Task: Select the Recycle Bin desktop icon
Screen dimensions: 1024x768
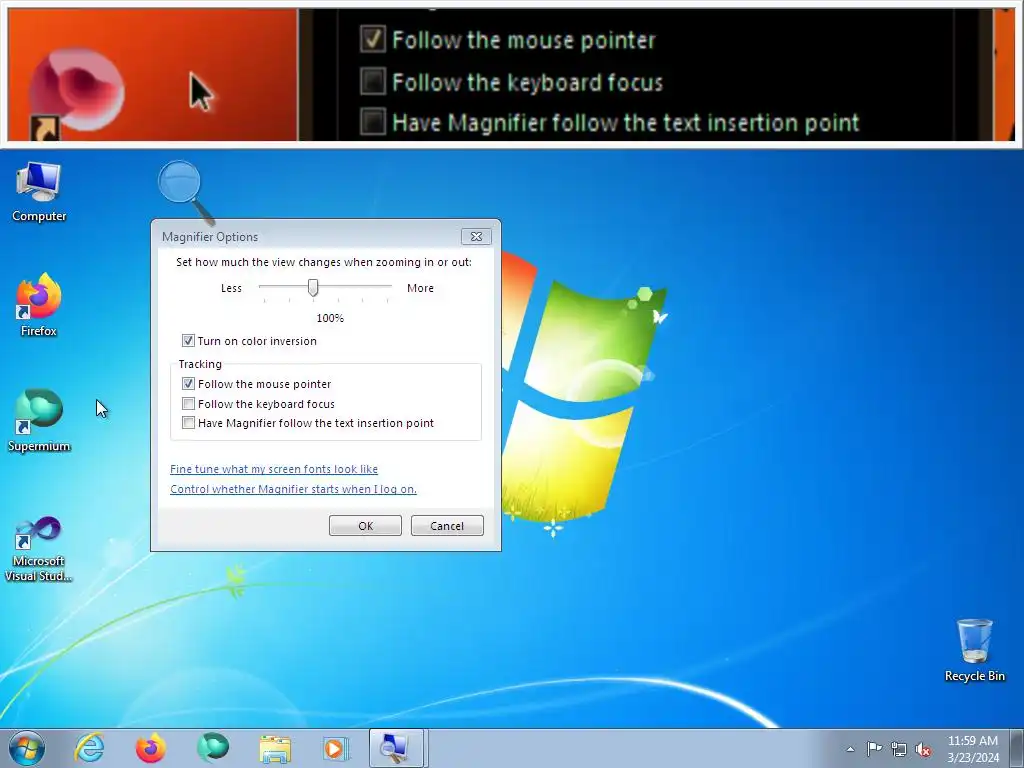Action: [x=974, y=650]
